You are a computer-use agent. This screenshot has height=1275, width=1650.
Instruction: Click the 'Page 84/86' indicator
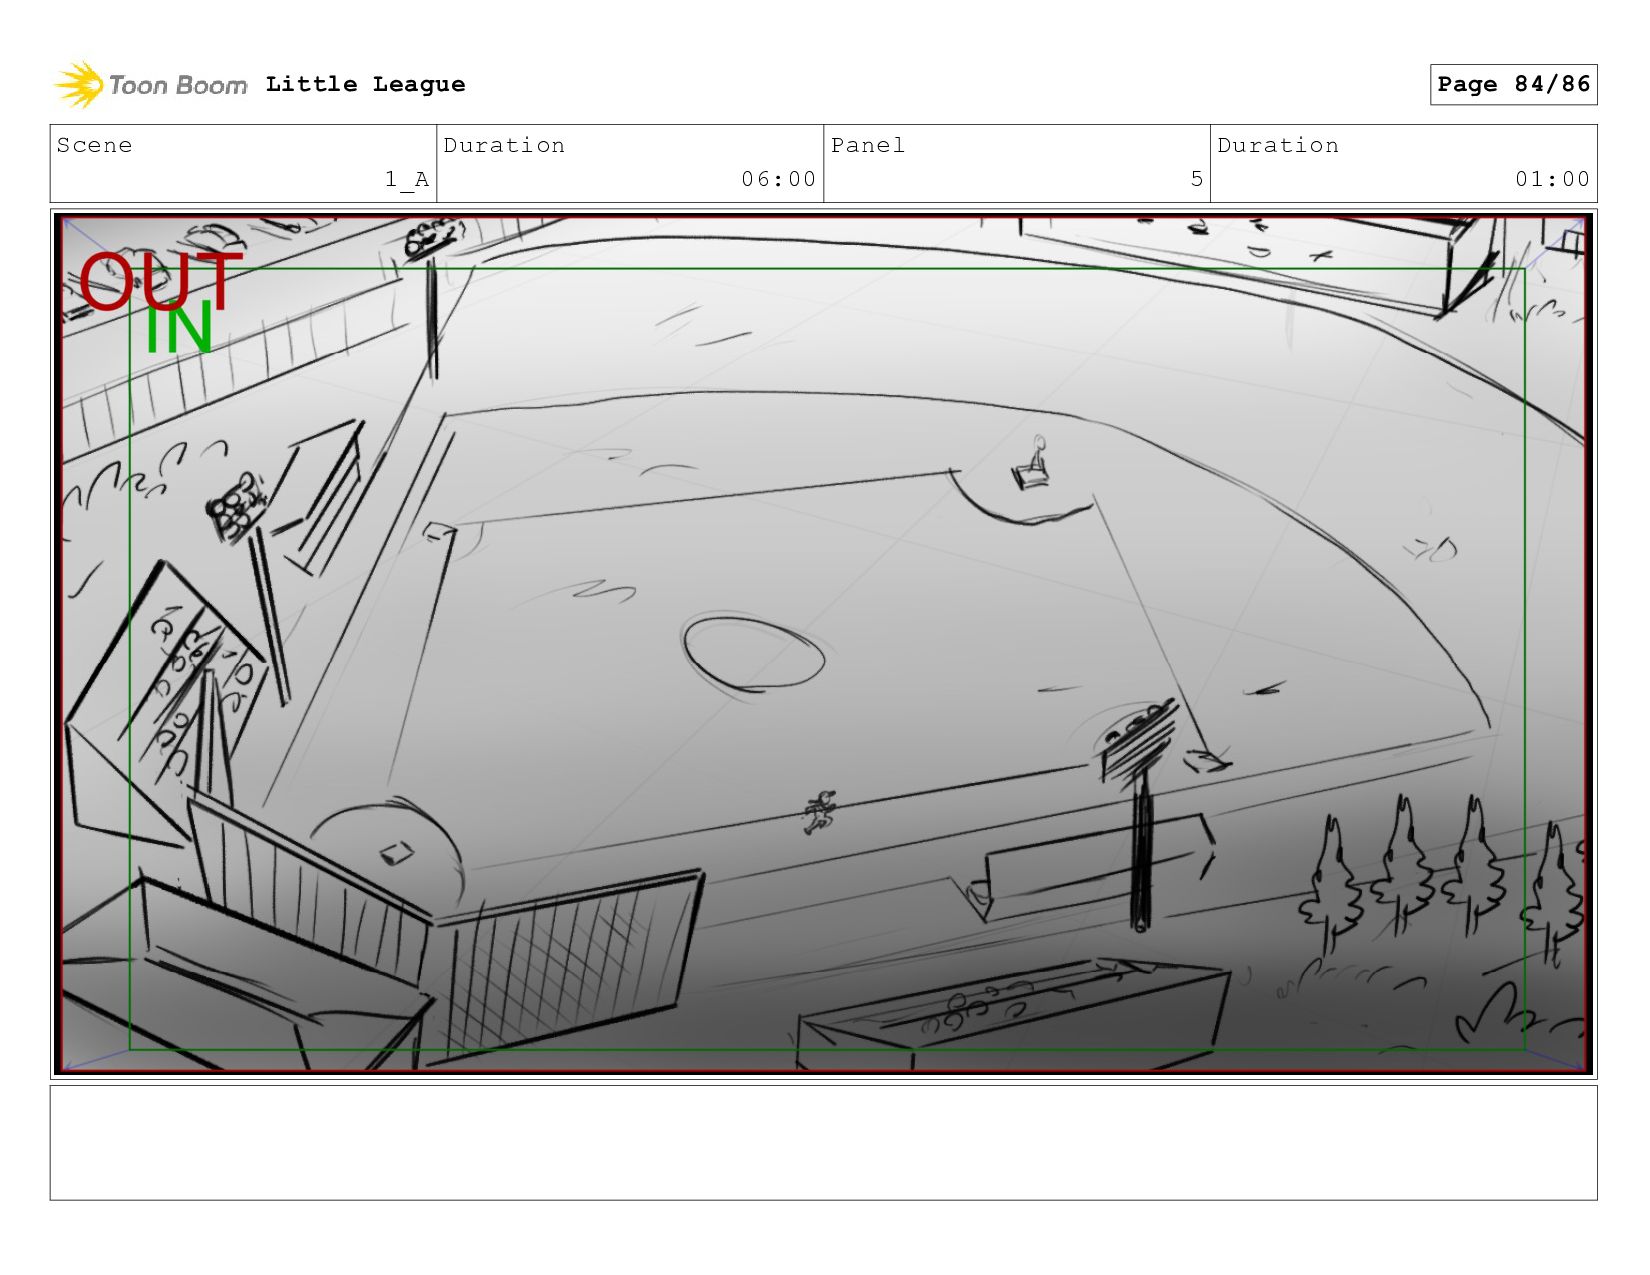click(1513, 84)
